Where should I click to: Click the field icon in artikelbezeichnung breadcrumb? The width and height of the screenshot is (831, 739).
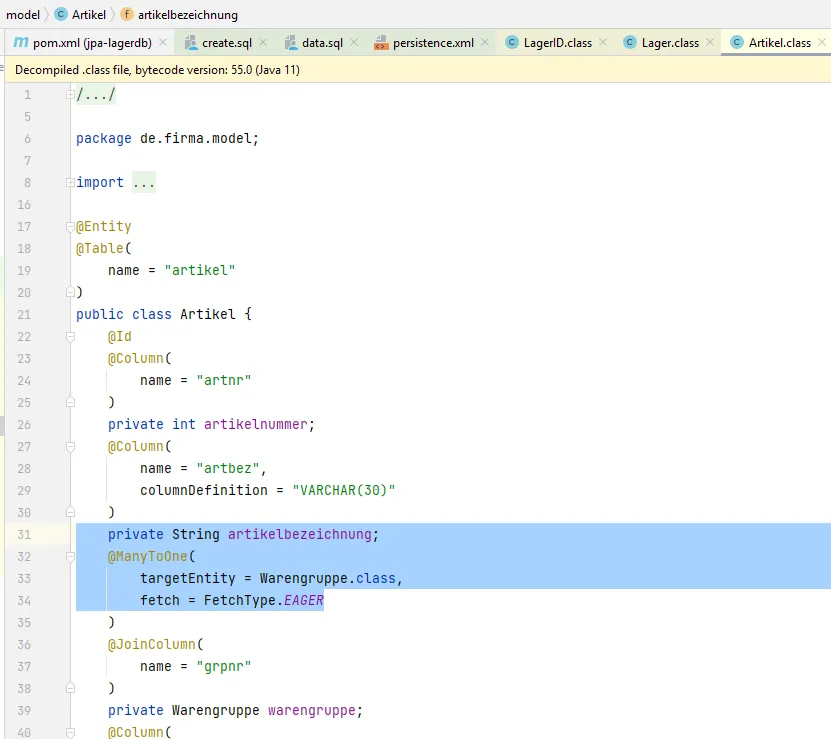coord(127,14)
